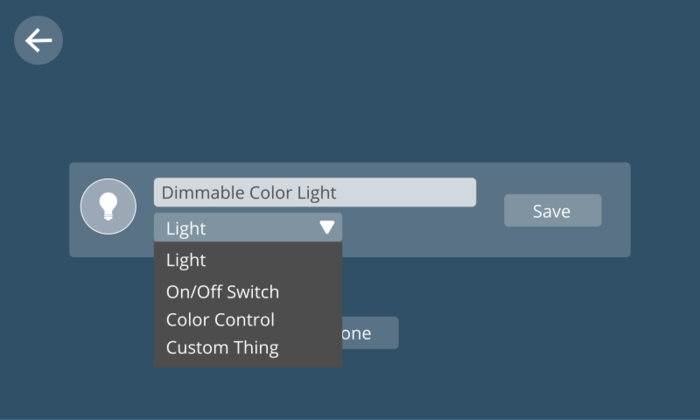
Task: Click the back arrow button
Action: coord(38,40)
